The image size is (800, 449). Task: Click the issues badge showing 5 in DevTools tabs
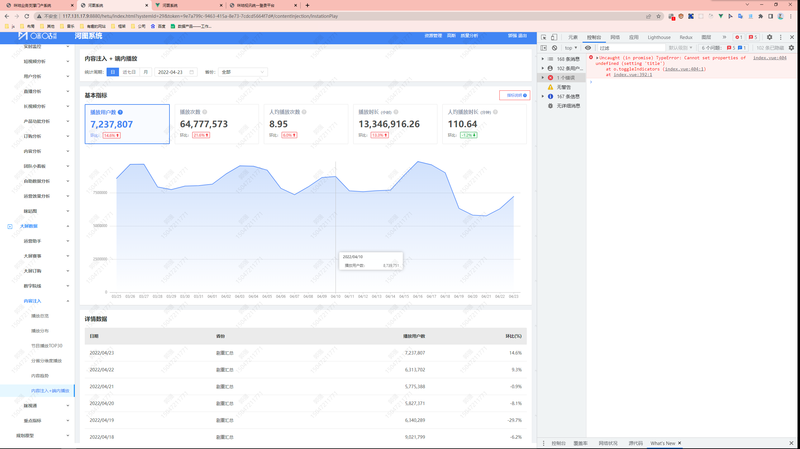click(x=753, y=37)
